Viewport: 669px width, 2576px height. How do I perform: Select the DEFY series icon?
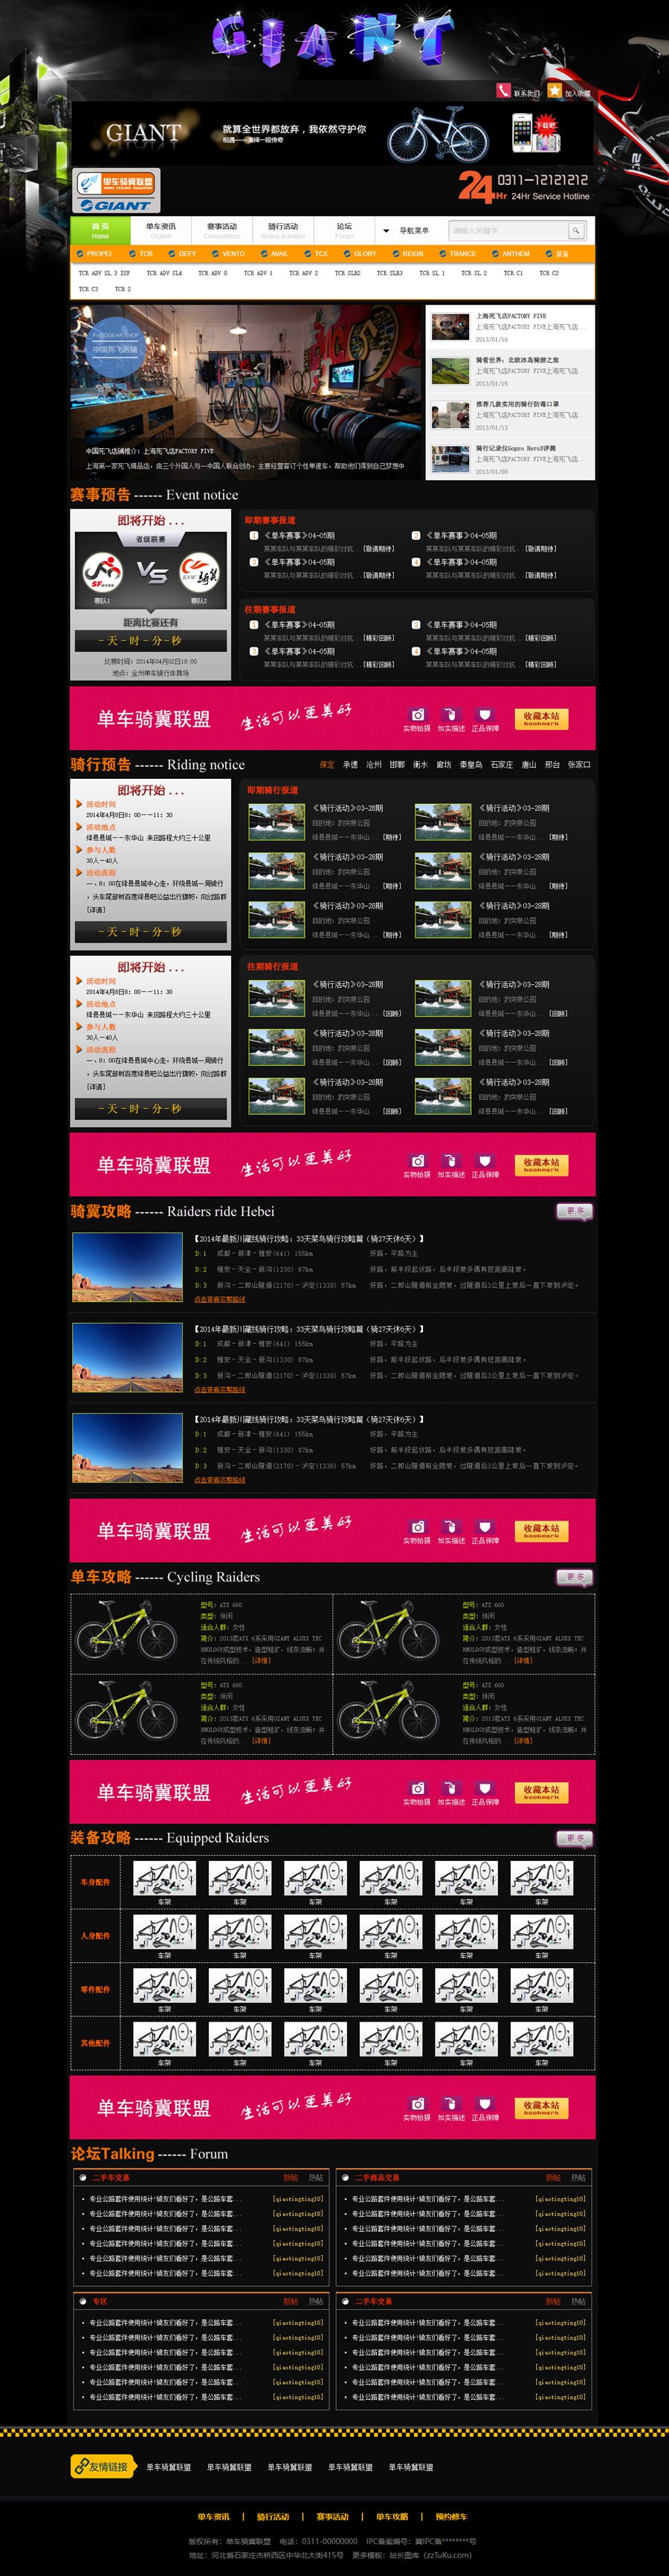pos(172,254)
